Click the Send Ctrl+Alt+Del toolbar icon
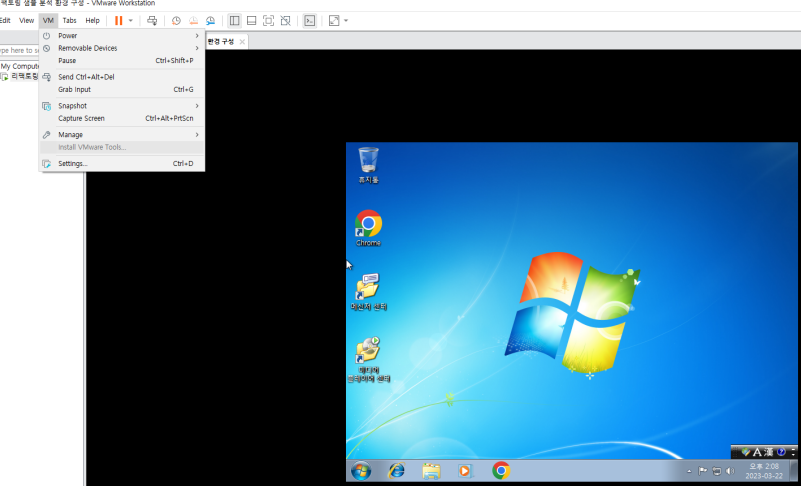This screenshot has width=801, height=486. (152, 20)
